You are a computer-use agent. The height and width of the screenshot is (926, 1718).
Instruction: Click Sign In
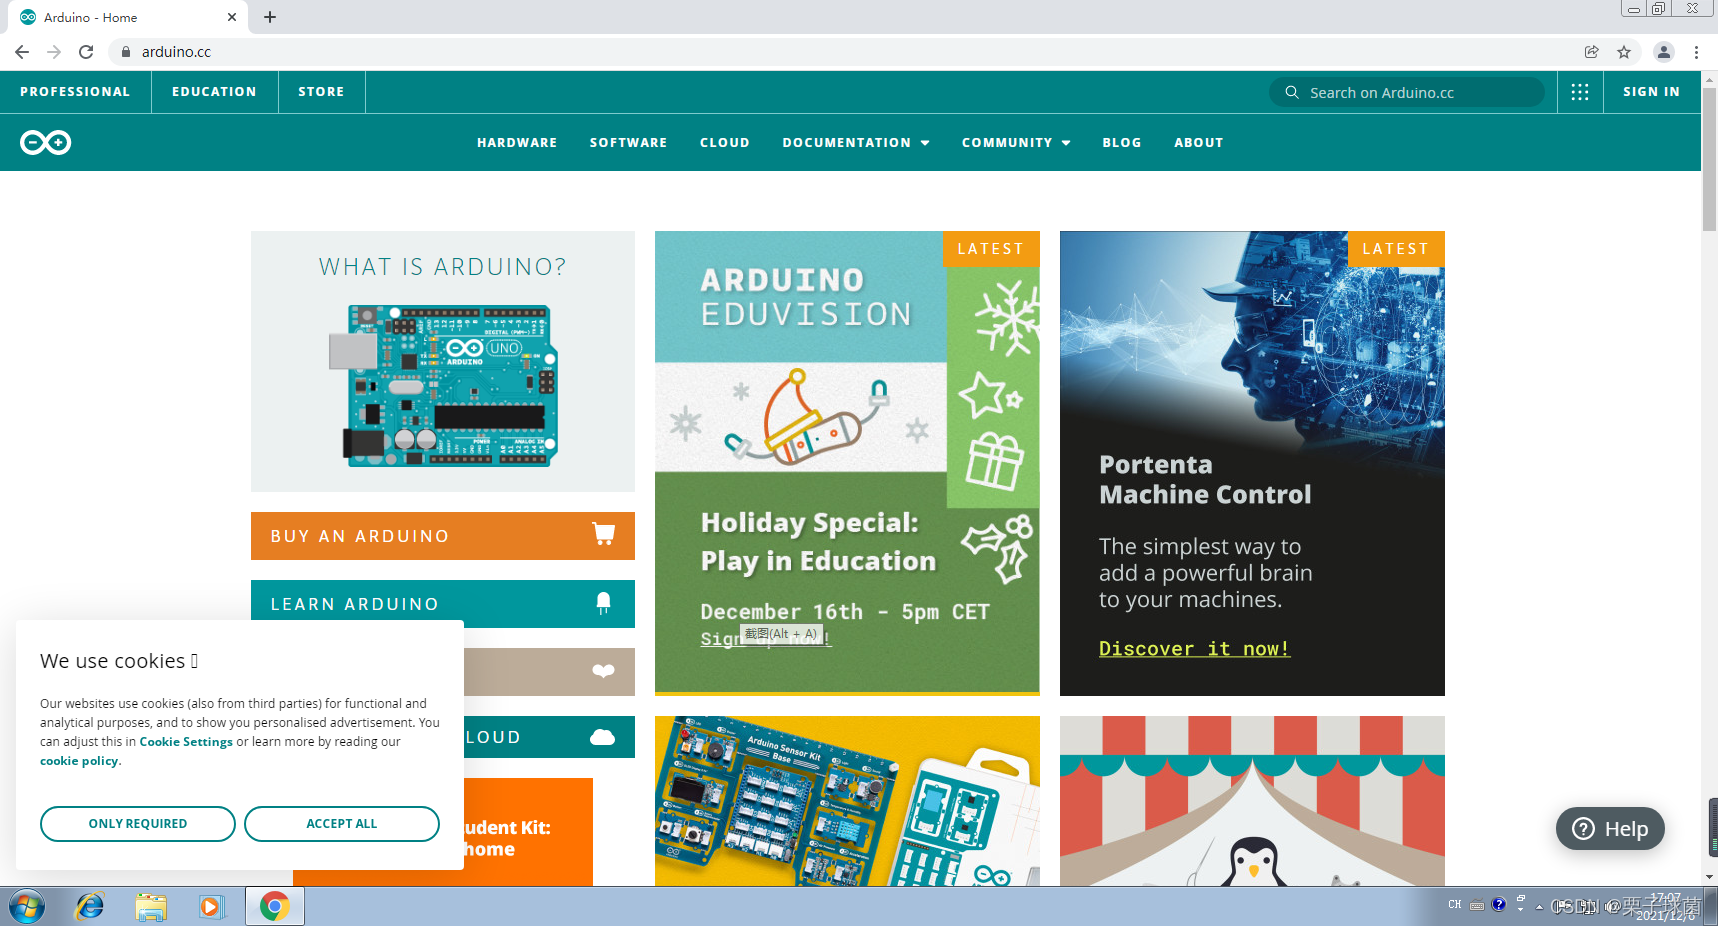[1651, 92]
